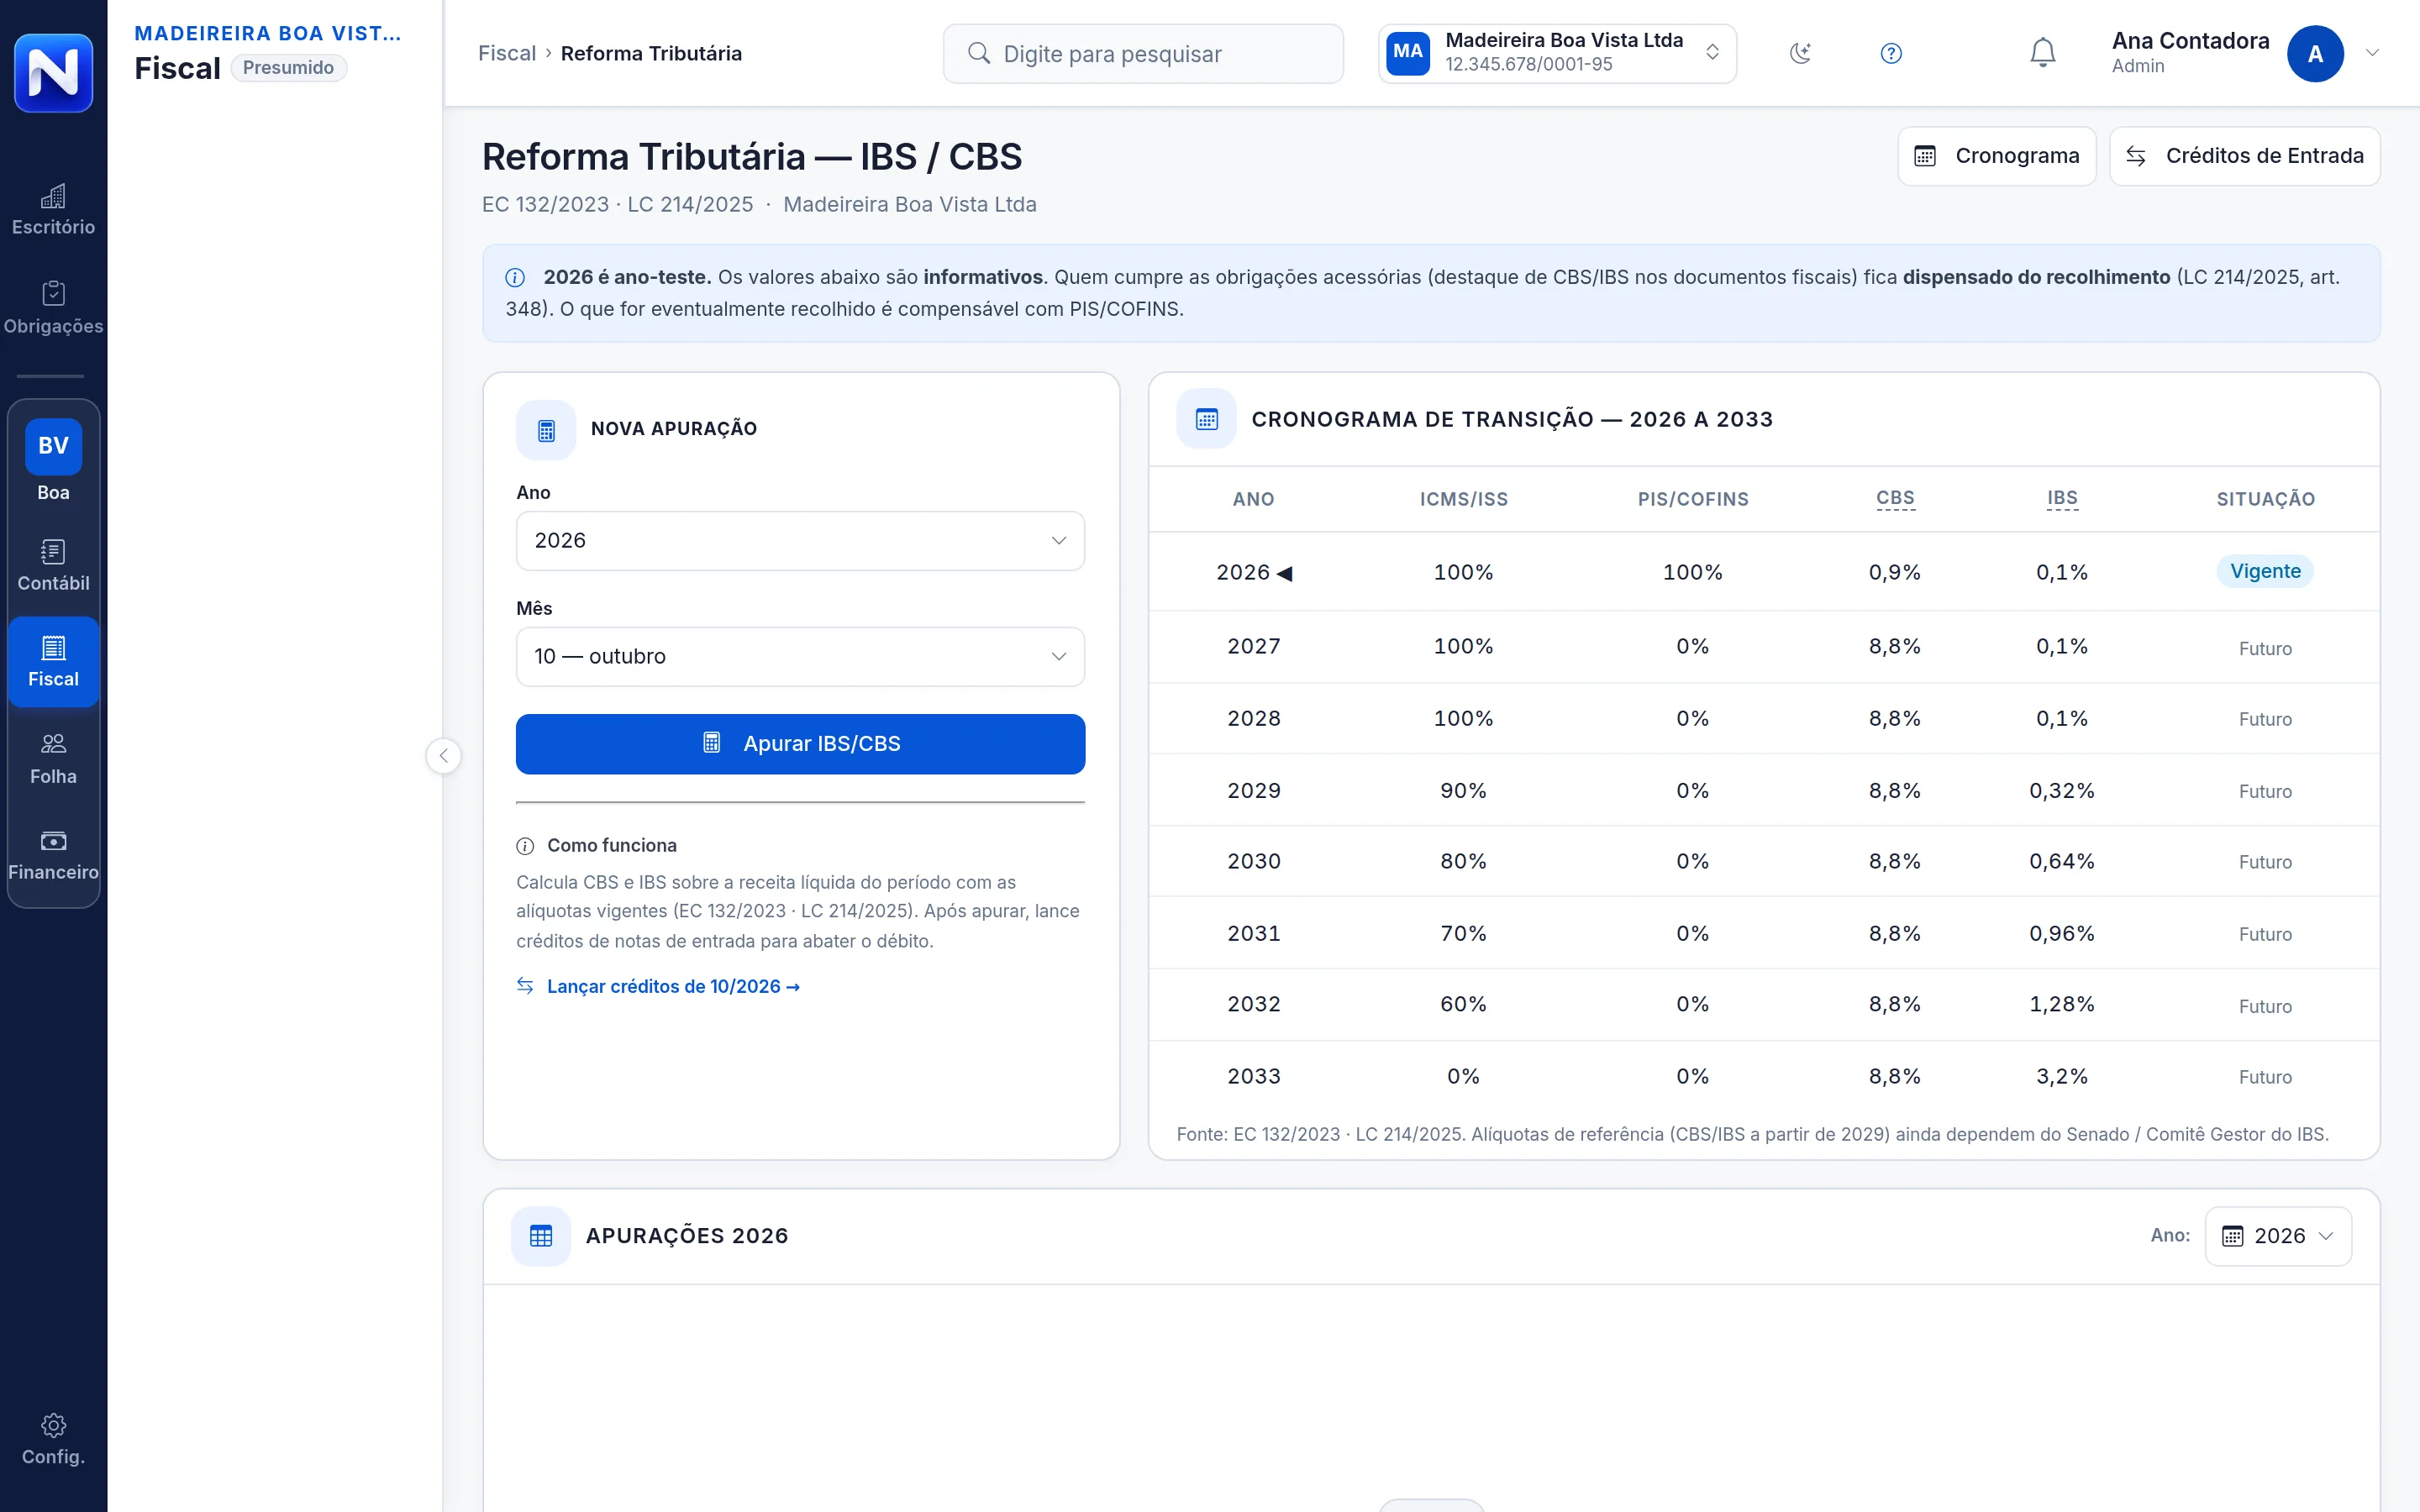The height and width of the screenshot is (1512, 2420).
Task: Open the Mês dropdown showing 10 — outubro
Action: 800,657
